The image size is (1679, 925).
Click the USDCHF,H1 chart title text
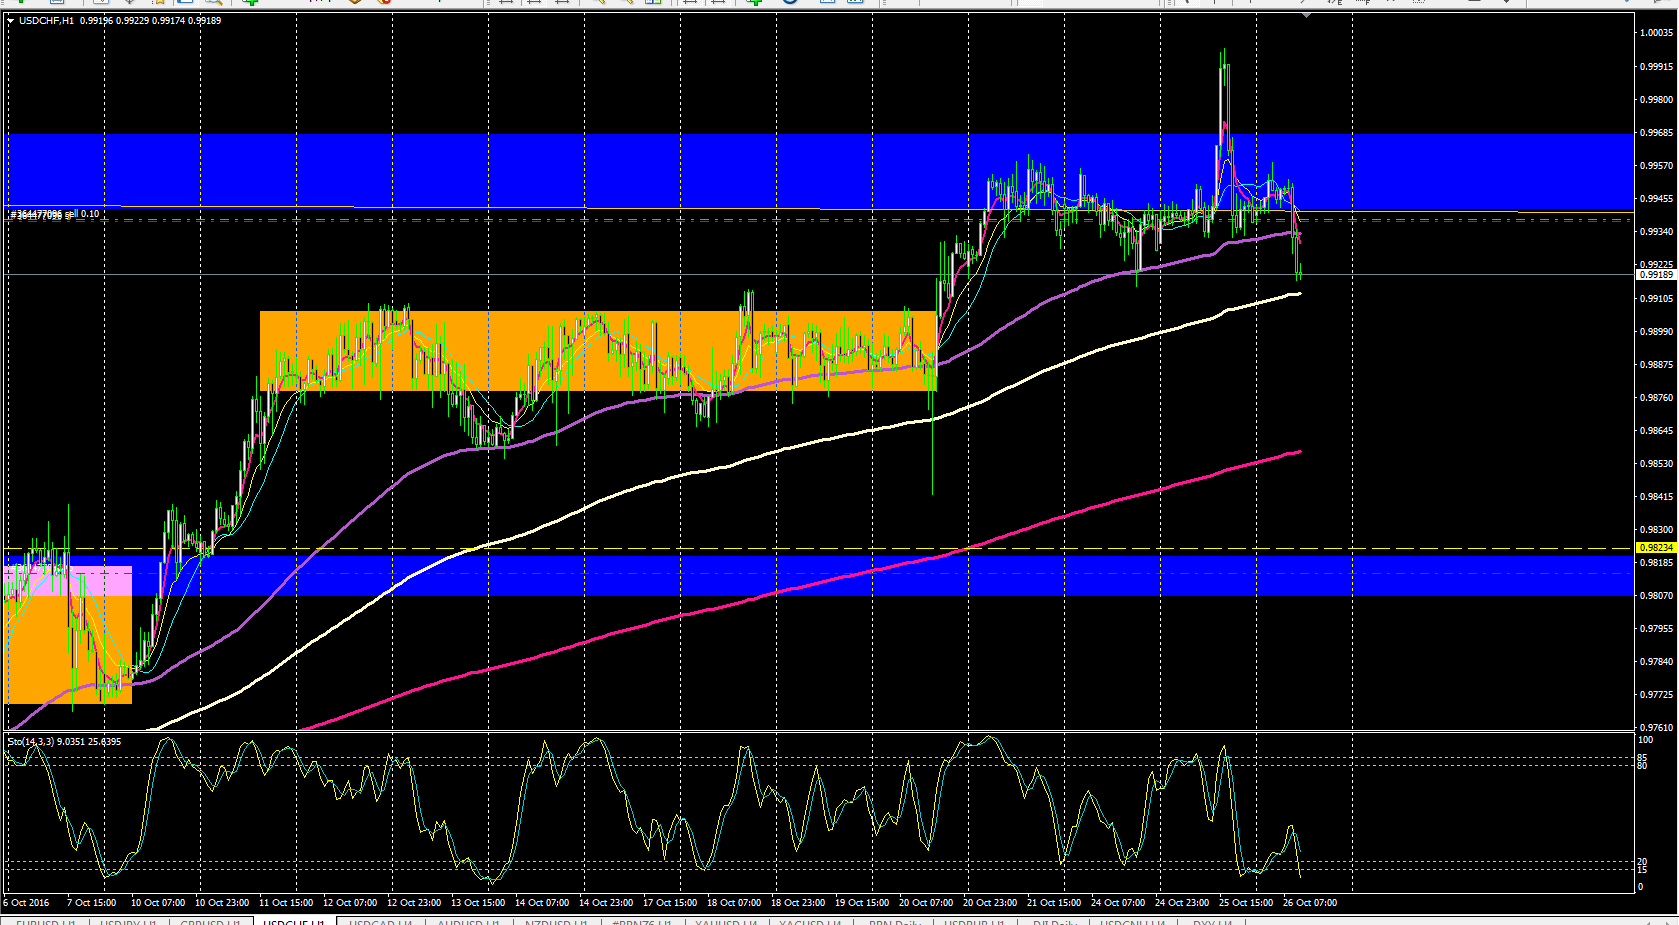46,20
